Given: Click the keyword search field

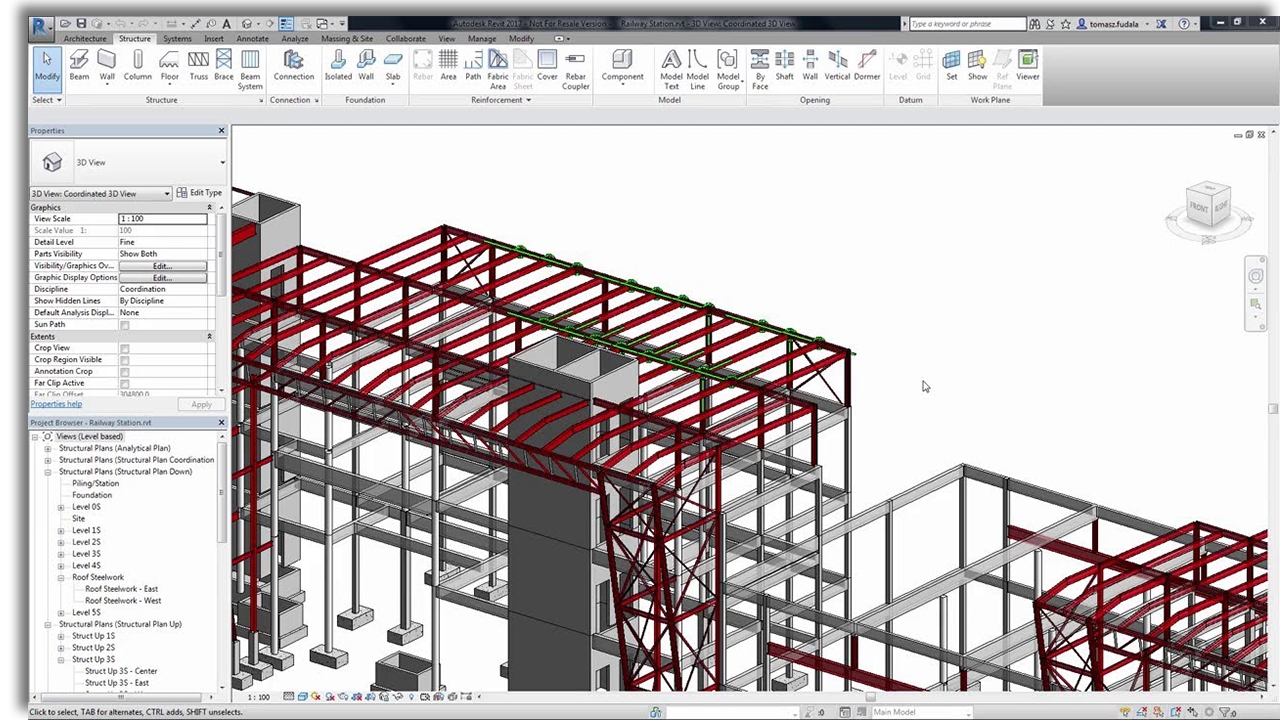Looking at the screenshot, I should click(965, 23).
